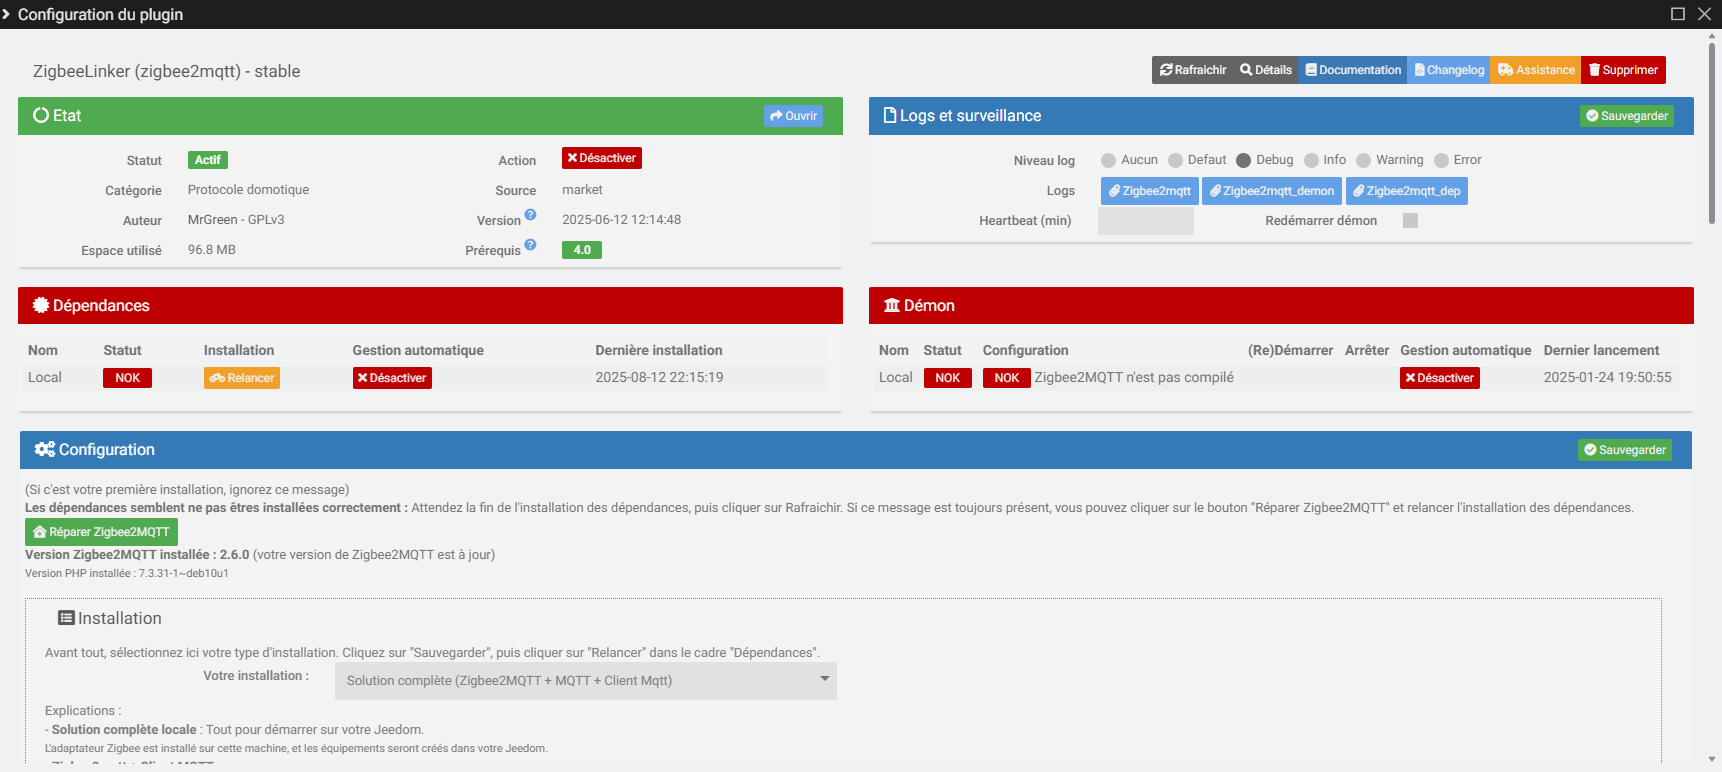Viewport: 1722px width, 772px height.
Task: Click the vertical page scrollbar
Action: point(1712,130)
